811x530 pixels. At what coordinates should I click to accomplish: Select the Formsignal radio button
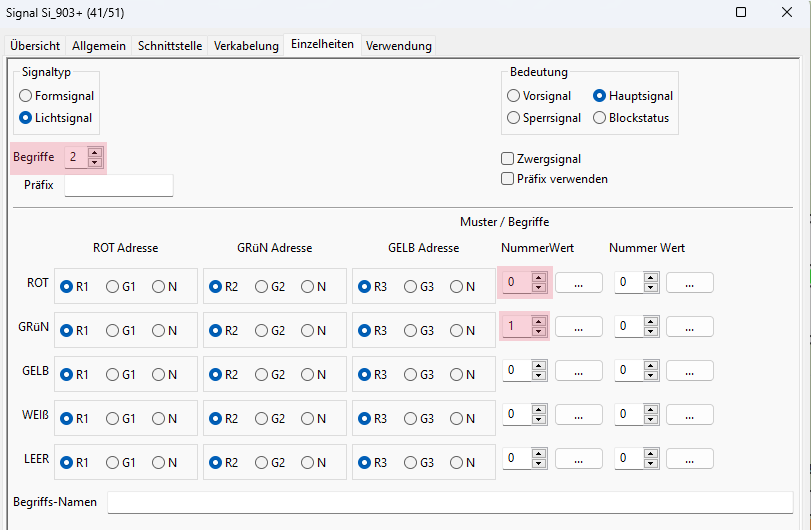point(26,96)
